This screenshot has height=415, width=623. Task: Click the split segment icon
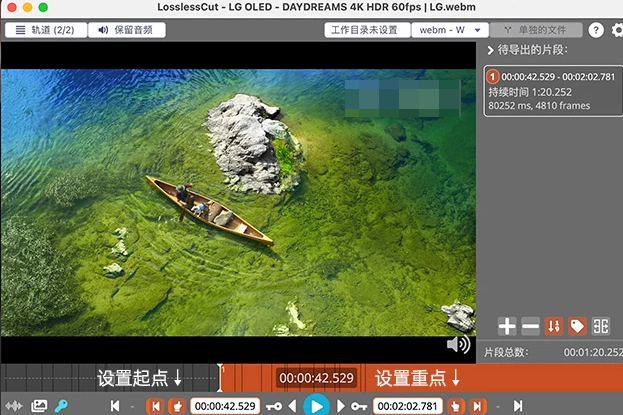click(x=601, y=326)
